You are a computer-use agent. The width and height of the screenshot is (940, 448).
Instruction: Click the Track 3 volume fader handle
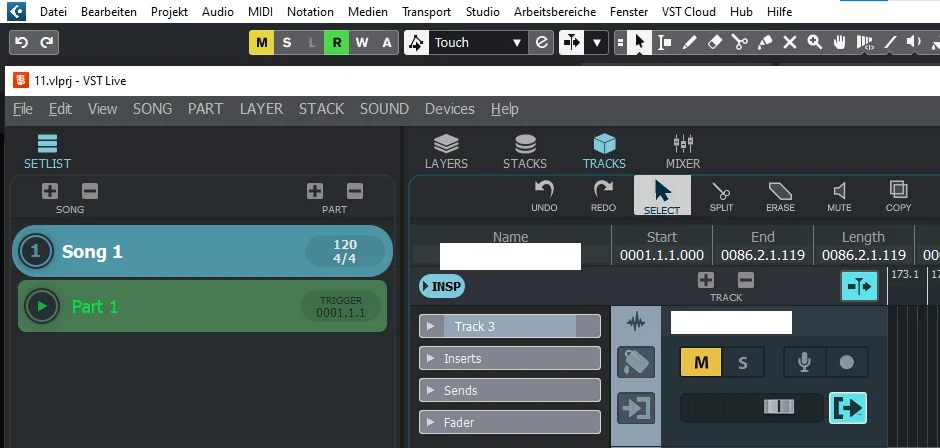779,407
